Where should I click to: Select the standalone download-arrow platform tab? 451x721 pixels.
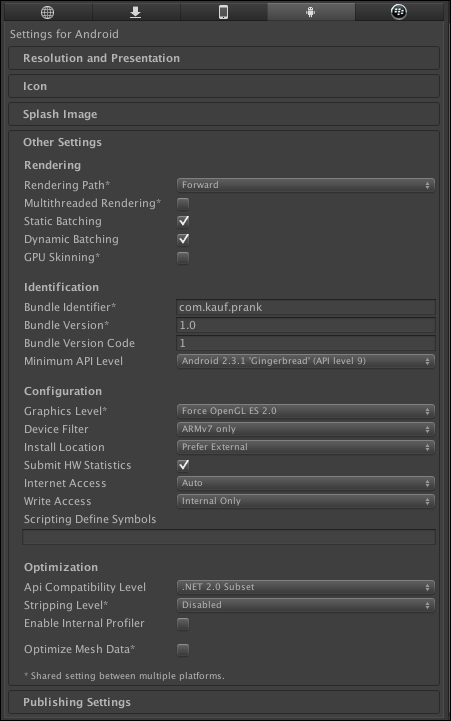point(136,12)
